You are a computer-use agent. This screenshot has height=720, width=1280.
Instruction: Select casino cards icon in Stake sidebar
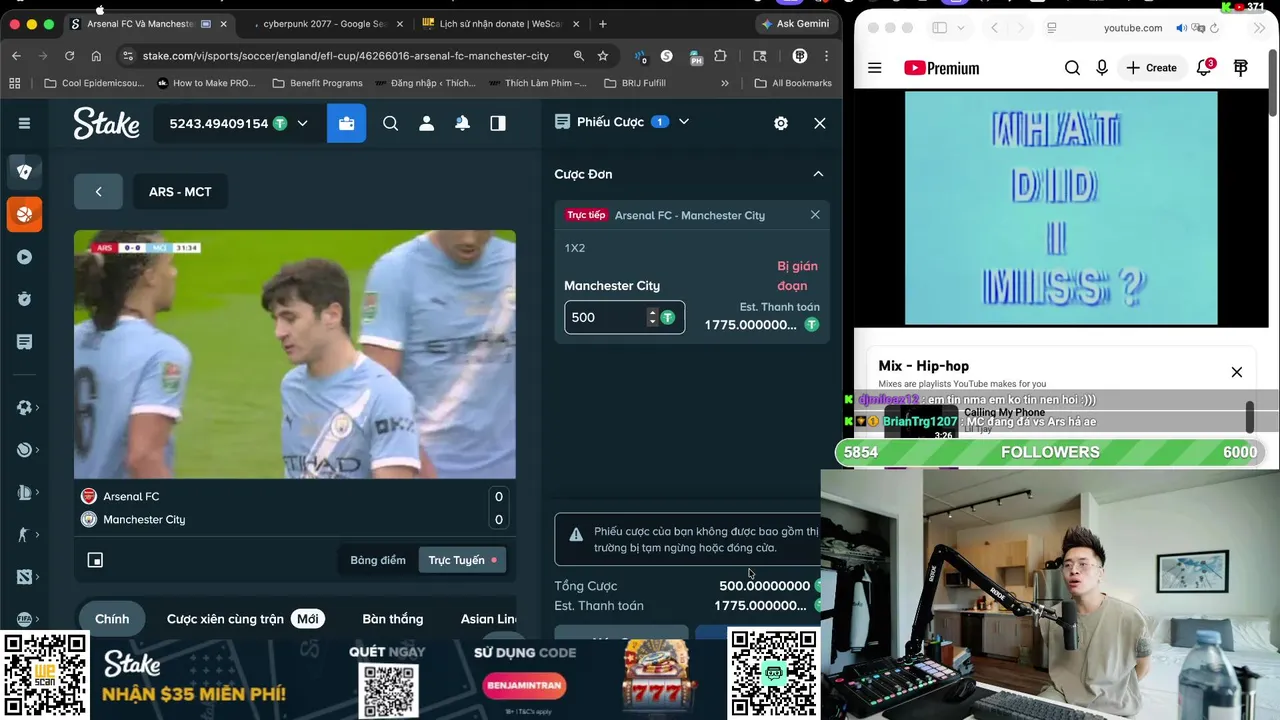pos(24,171)
